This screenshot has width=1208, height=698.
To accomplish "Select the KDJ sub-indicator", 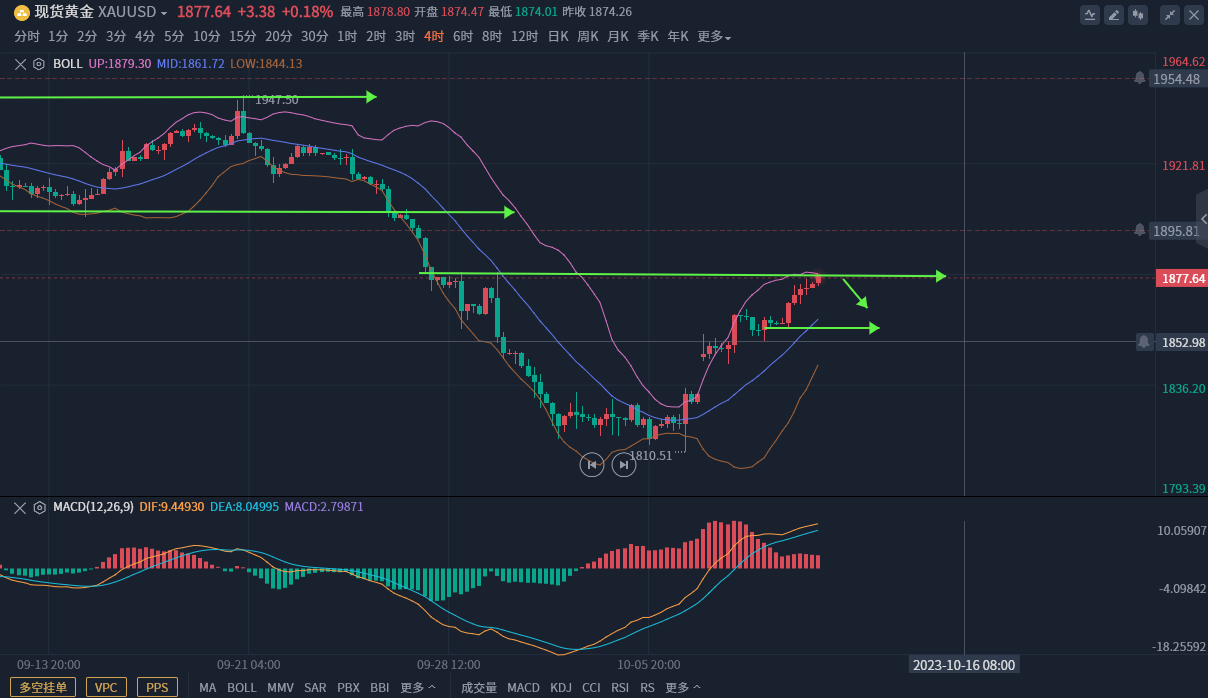I will (561, 688).
